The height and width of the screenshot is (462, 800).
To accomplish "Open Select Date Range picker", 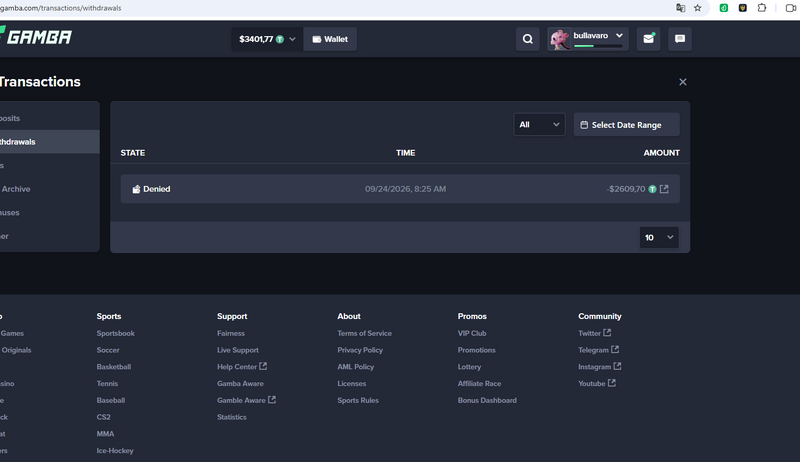I will click(x=627, y=125).
